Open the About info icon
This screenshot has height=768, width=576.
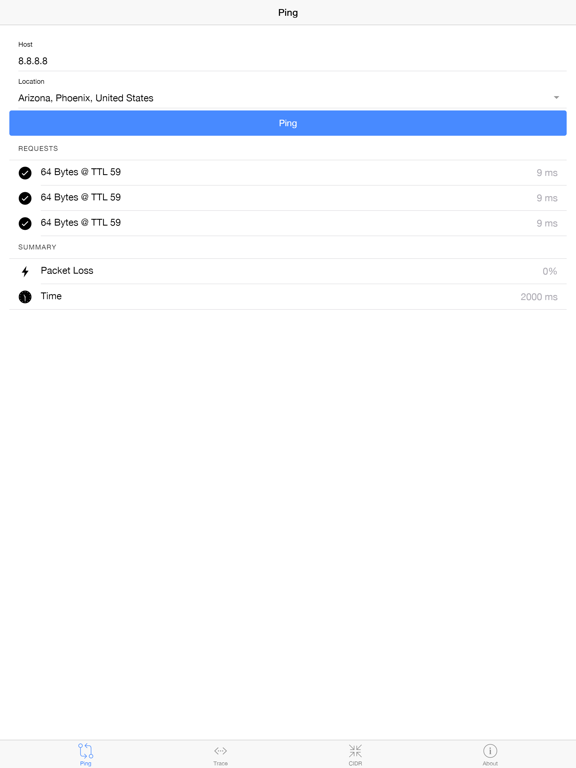coord(490,750)
